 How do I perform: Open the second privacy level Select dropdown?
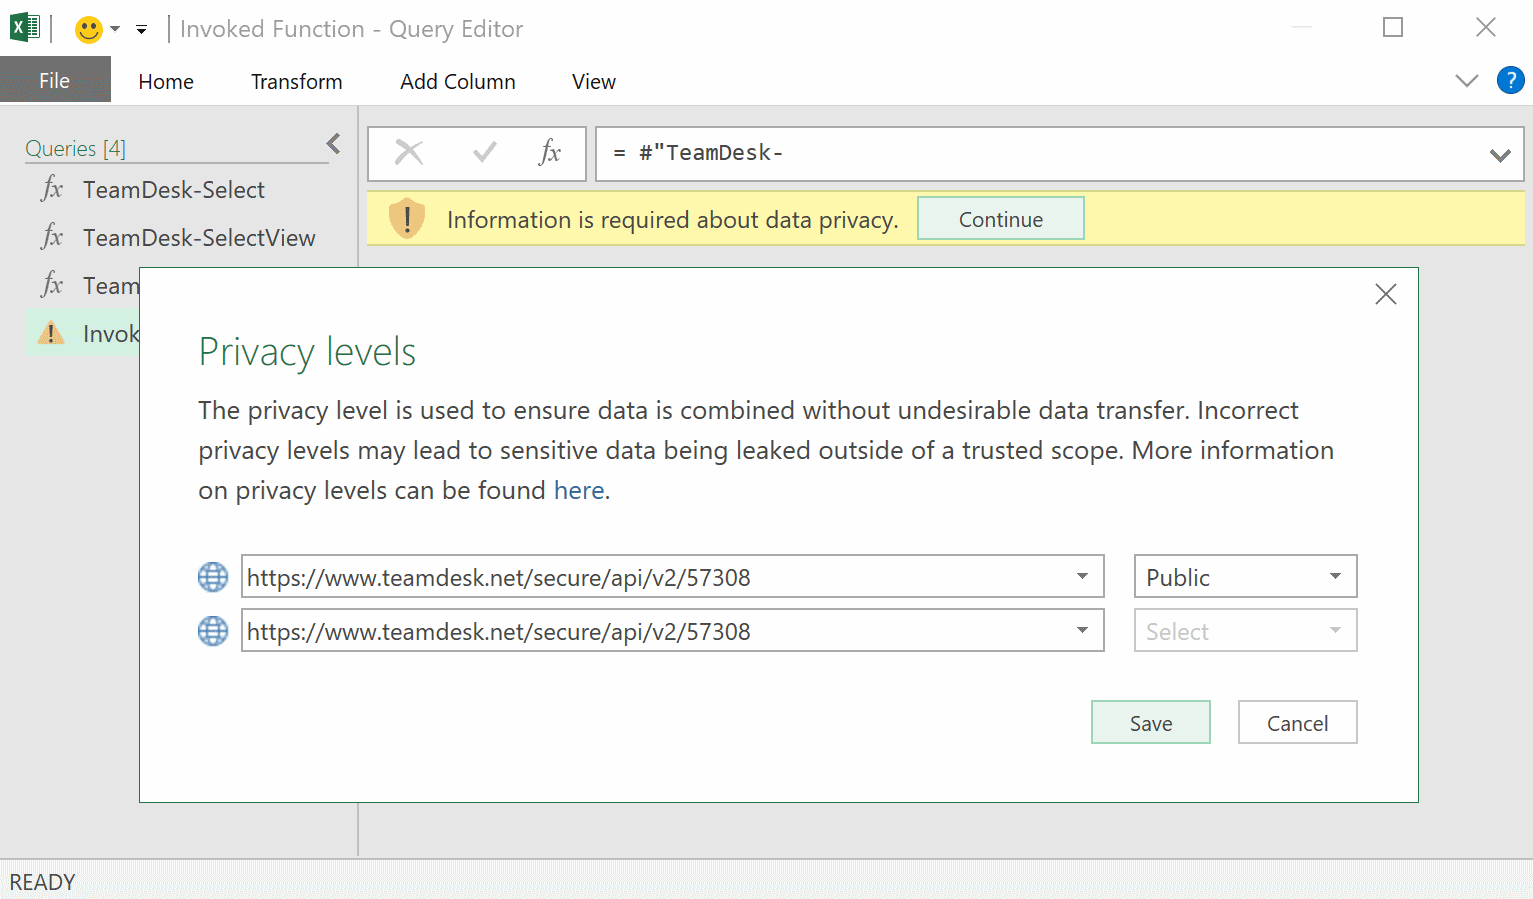(1245, 631)
